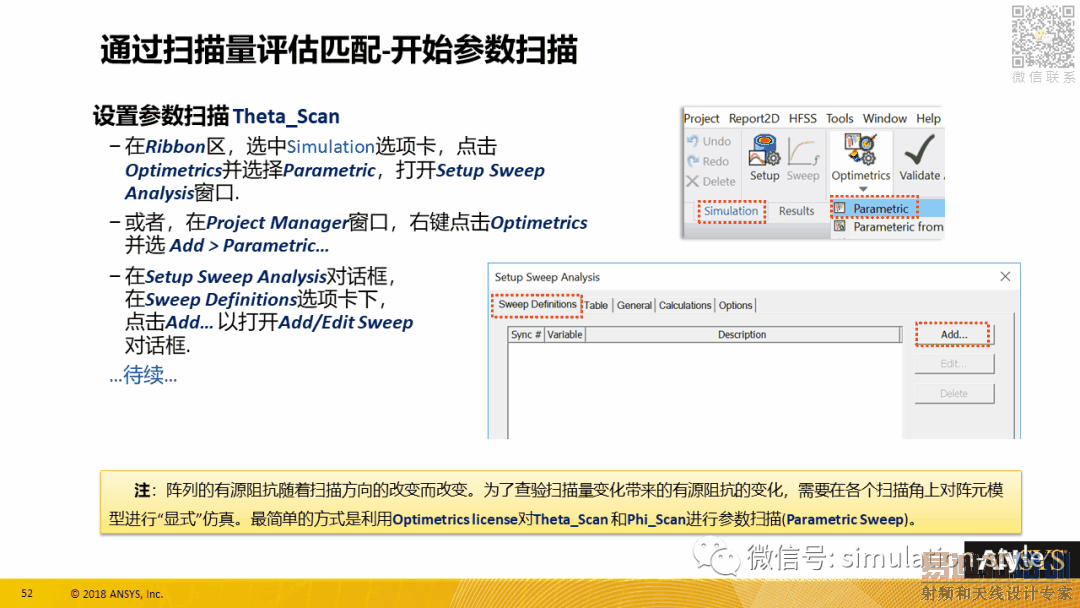Viewport: 1080px width, 608px height.
Task: Open the Window menu
Action: click(x=884, y=118)
